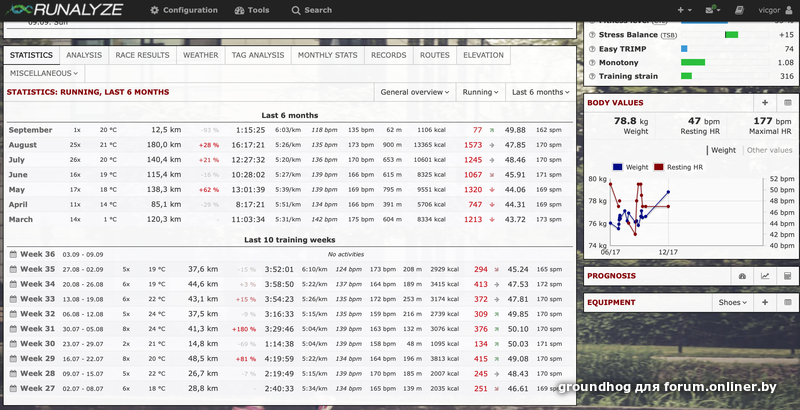
Task: Switch to the Race Results tab
Action: click(143, 56)
